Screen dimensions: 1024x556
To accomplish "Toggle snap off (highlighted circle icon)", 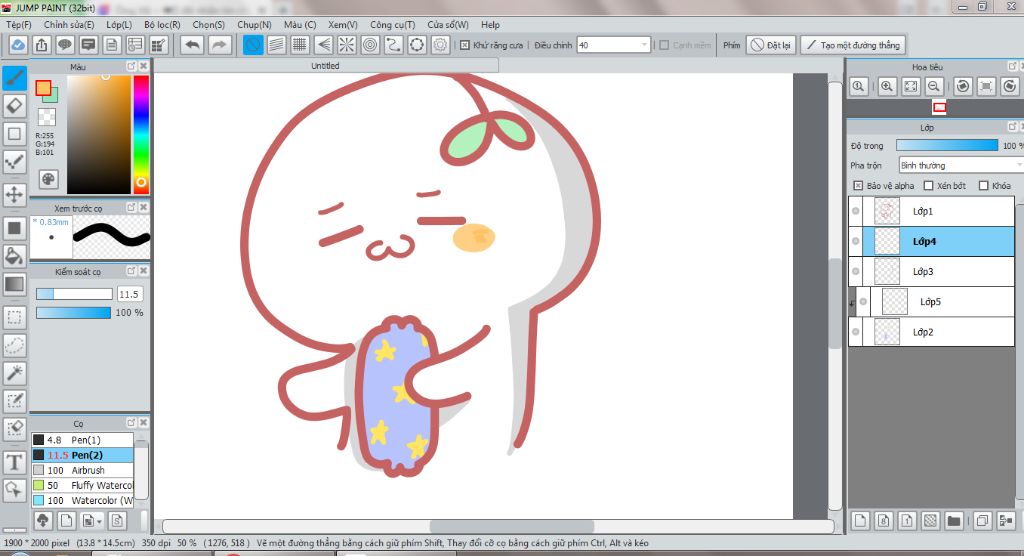I will point(253,45).
